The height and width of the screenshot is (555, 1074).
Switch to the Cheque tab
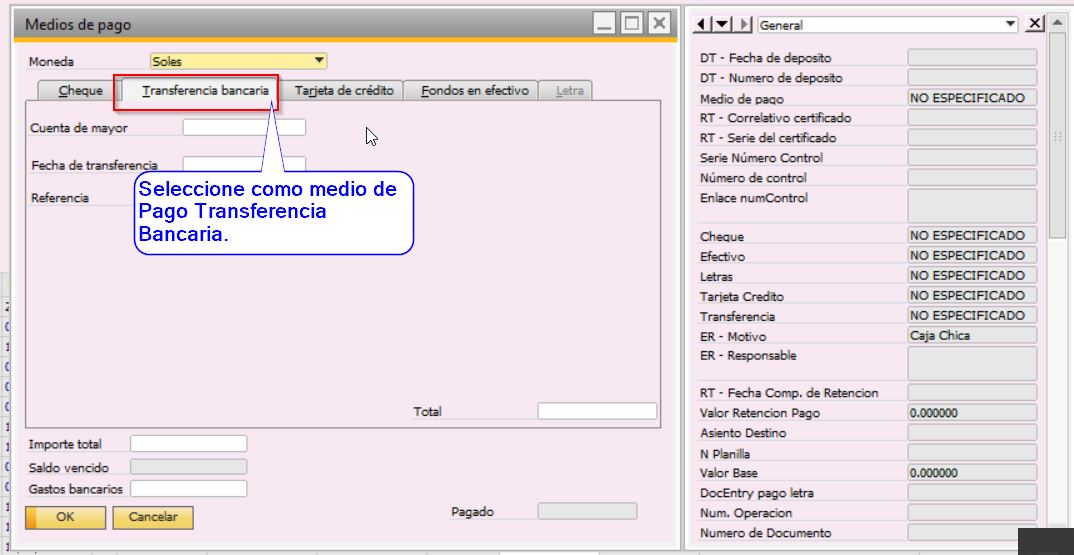click(x=81, y=91)
